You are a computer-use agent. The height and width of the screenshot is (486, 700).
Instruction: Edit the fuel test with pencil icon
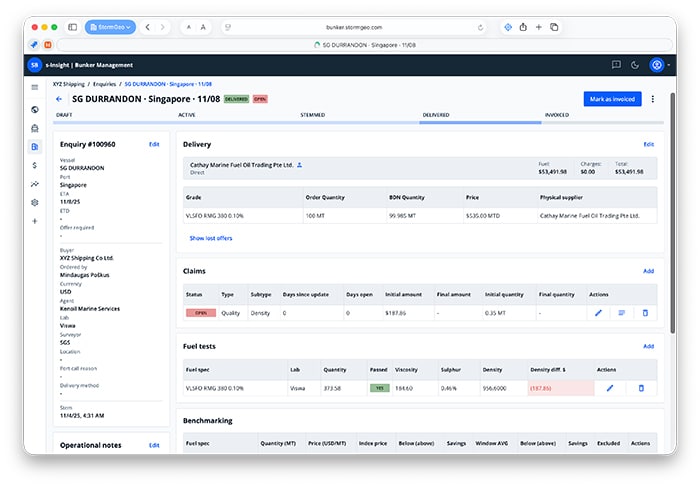610,388
